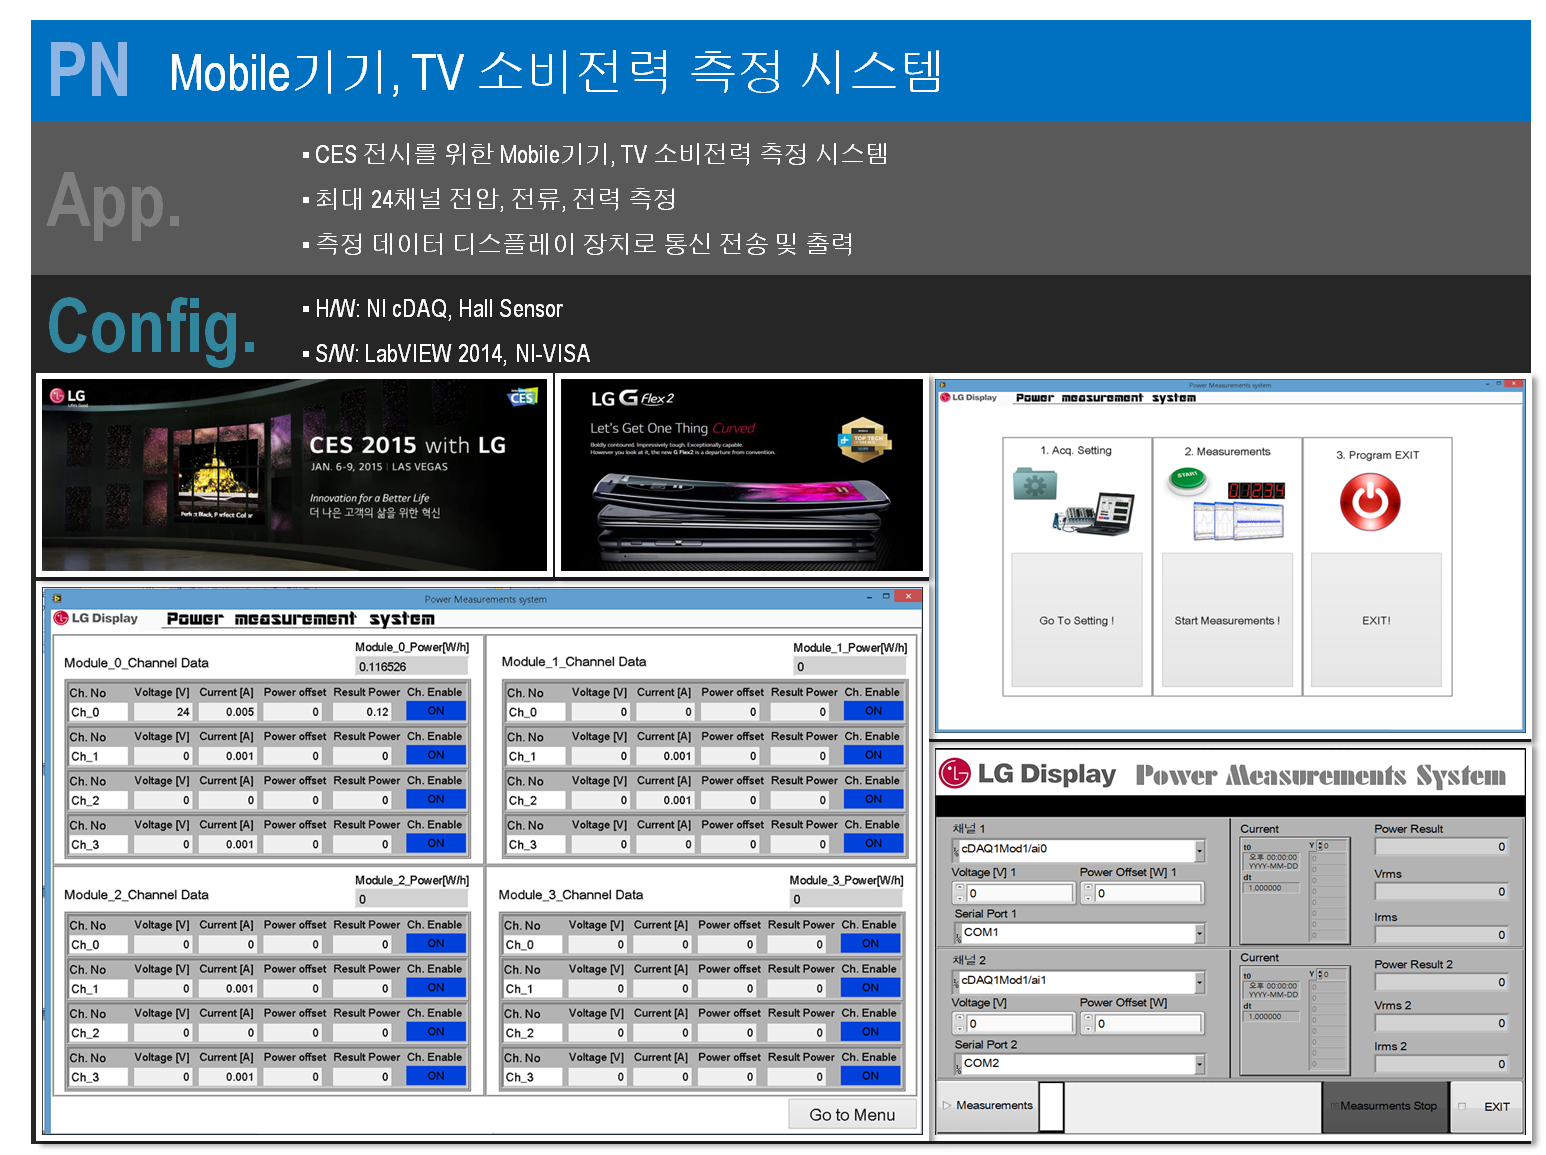This screenshot has height=1155, width=1546.
Task: Toggle the Module_3 Ch_2 ON enable switch
Action: pos(870,1031)
